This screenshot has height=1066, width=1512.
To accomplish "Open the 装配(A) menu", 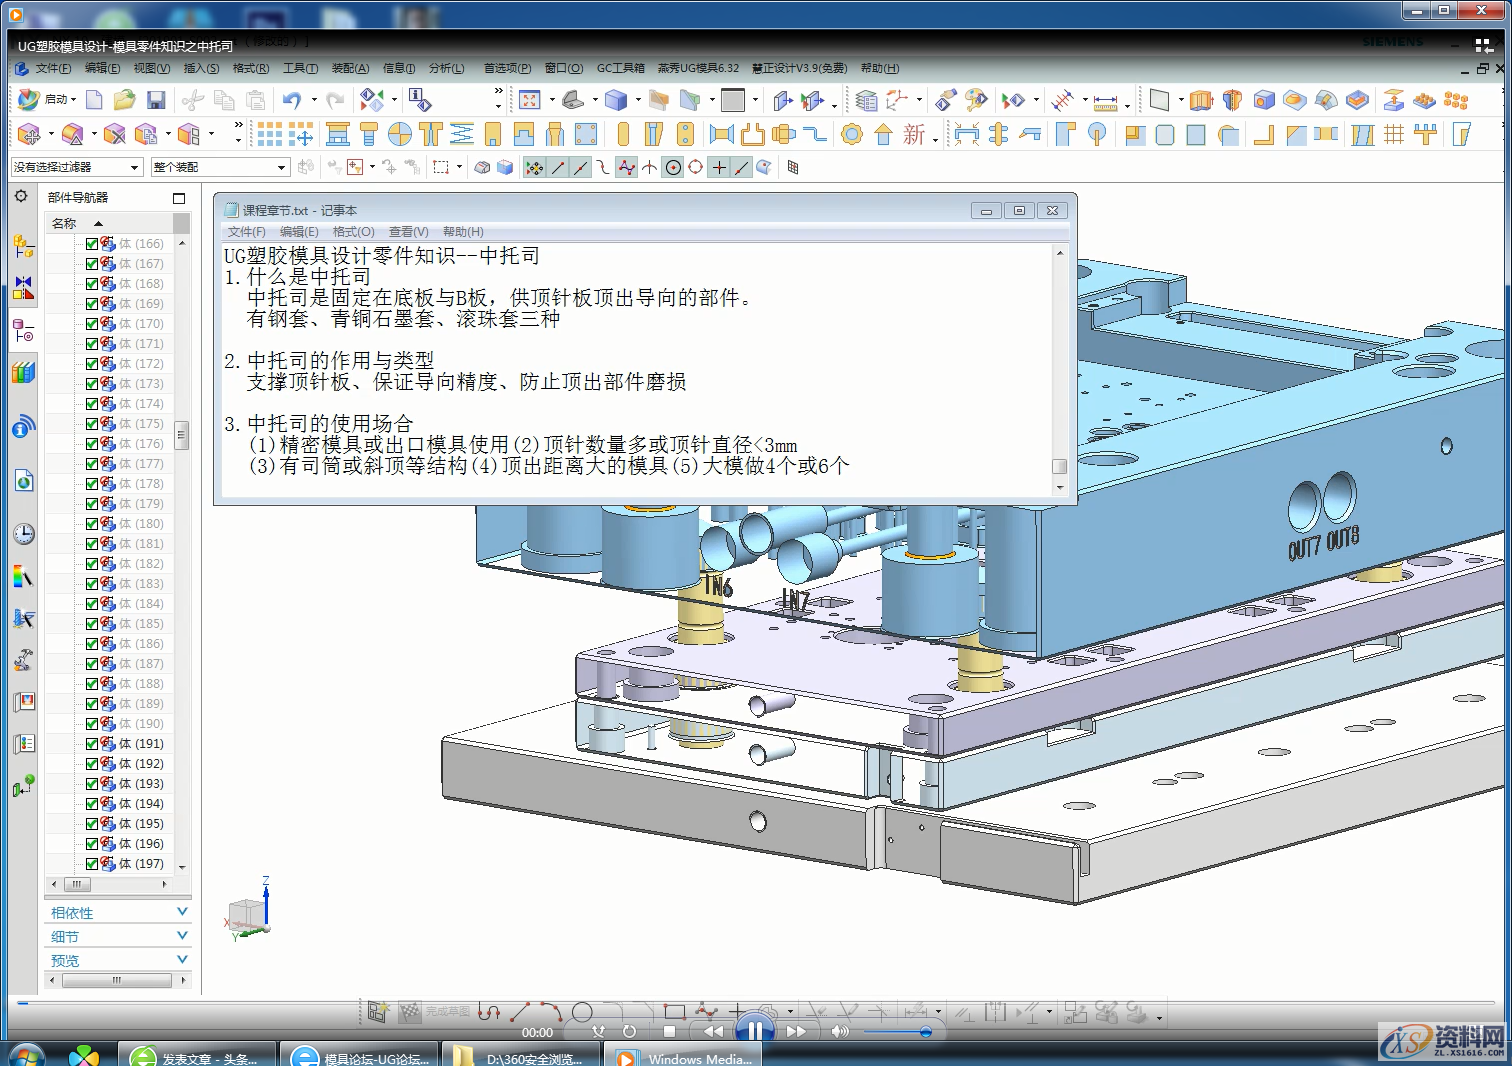I will pos(350,68).
